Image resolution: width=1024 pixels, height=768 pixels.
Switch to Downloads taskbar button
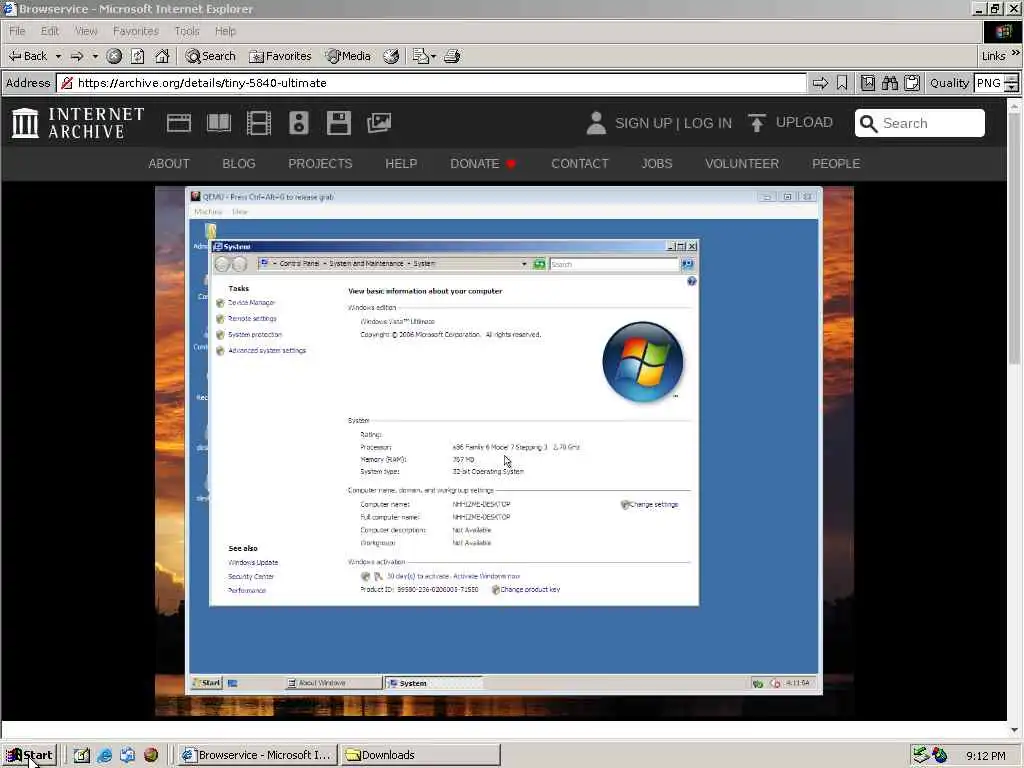pos(420,755)
